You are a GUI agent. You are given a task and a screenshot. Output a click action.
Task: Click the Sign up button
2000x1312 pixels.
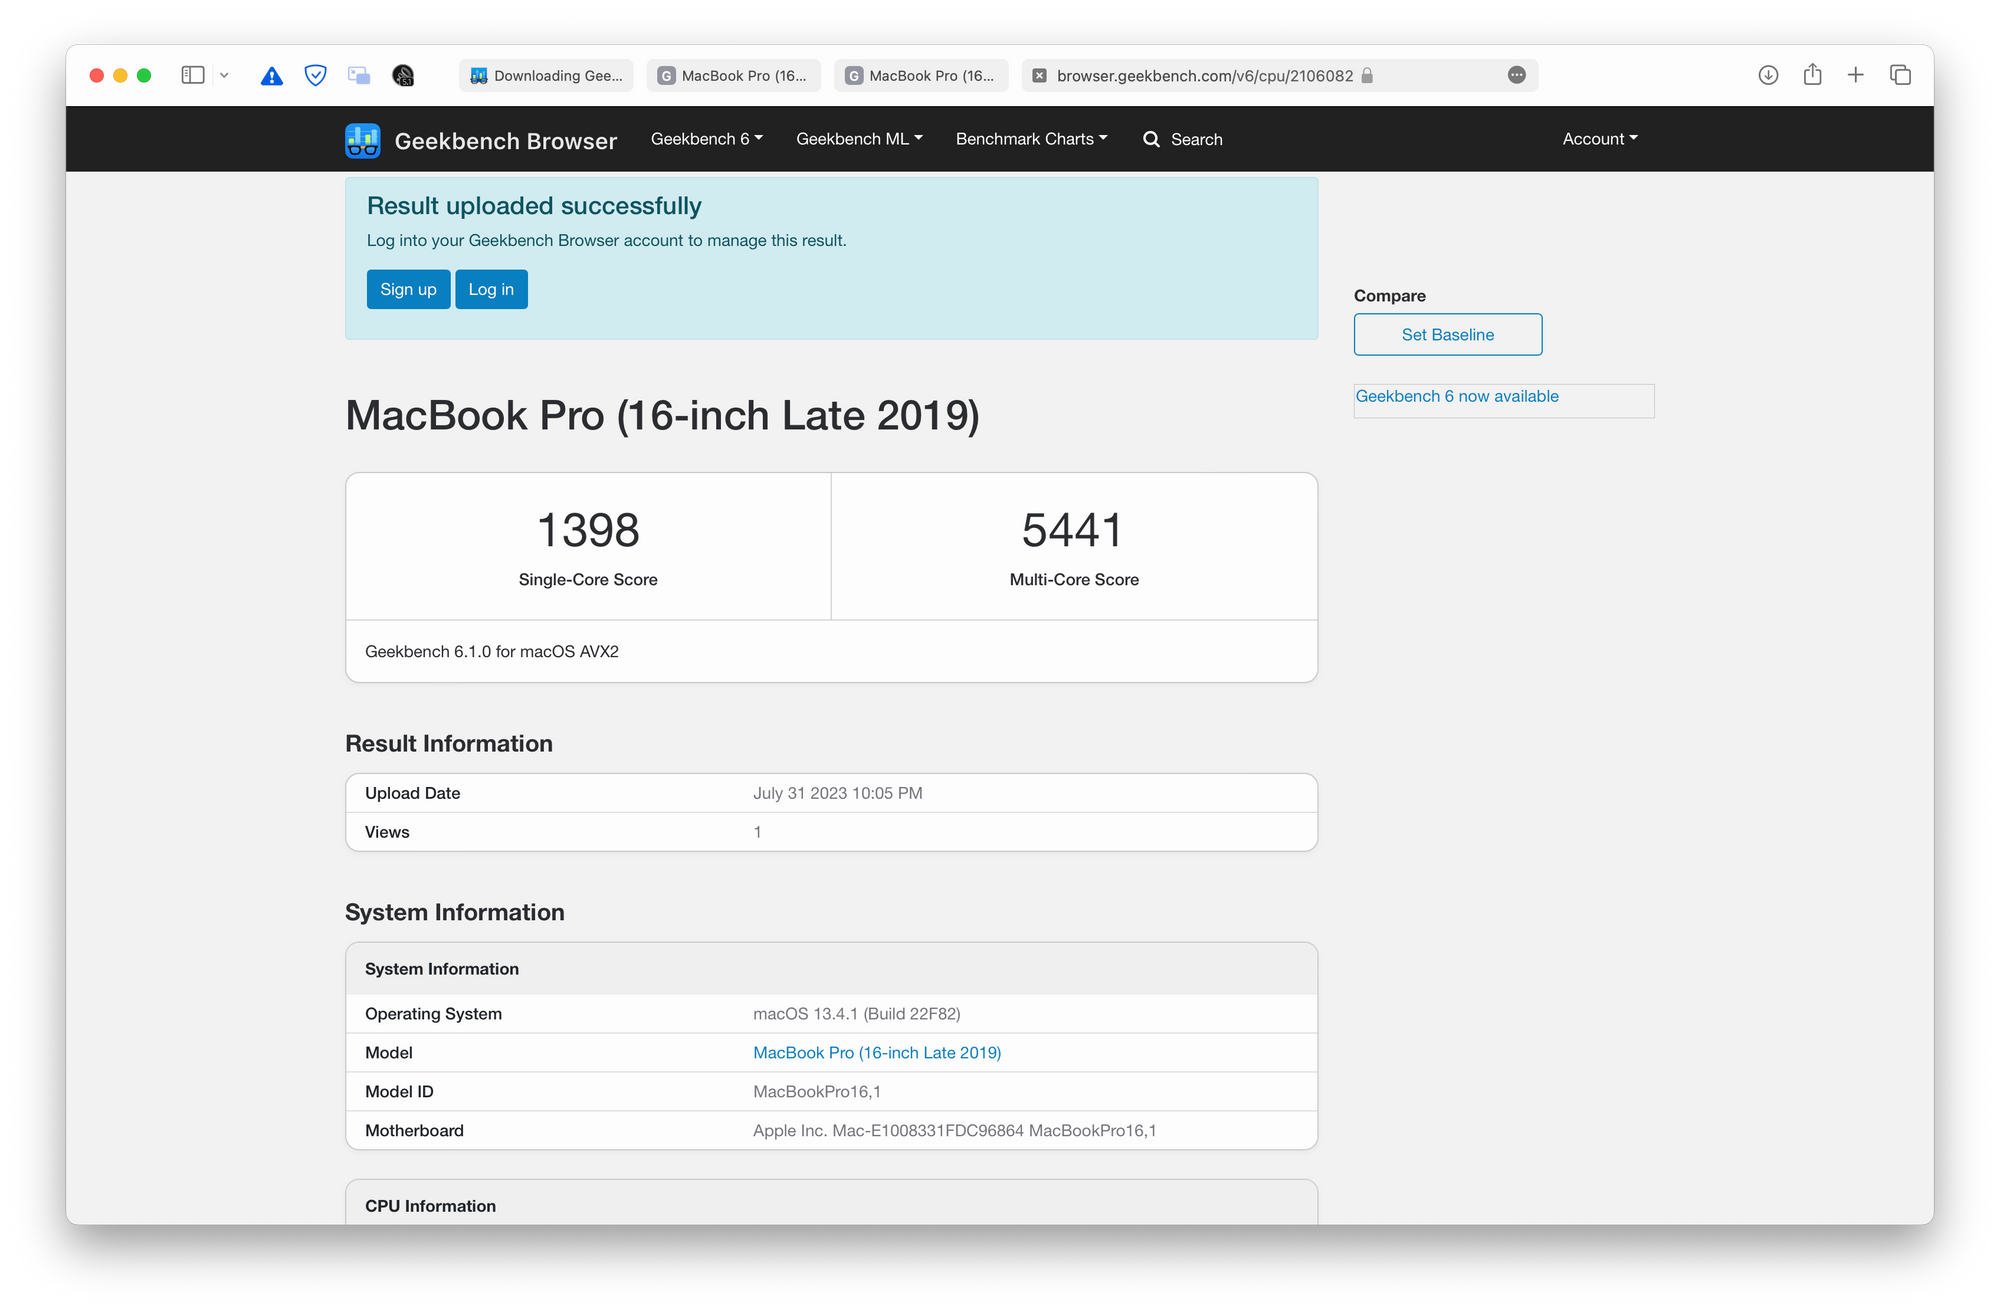coord(408,288)
